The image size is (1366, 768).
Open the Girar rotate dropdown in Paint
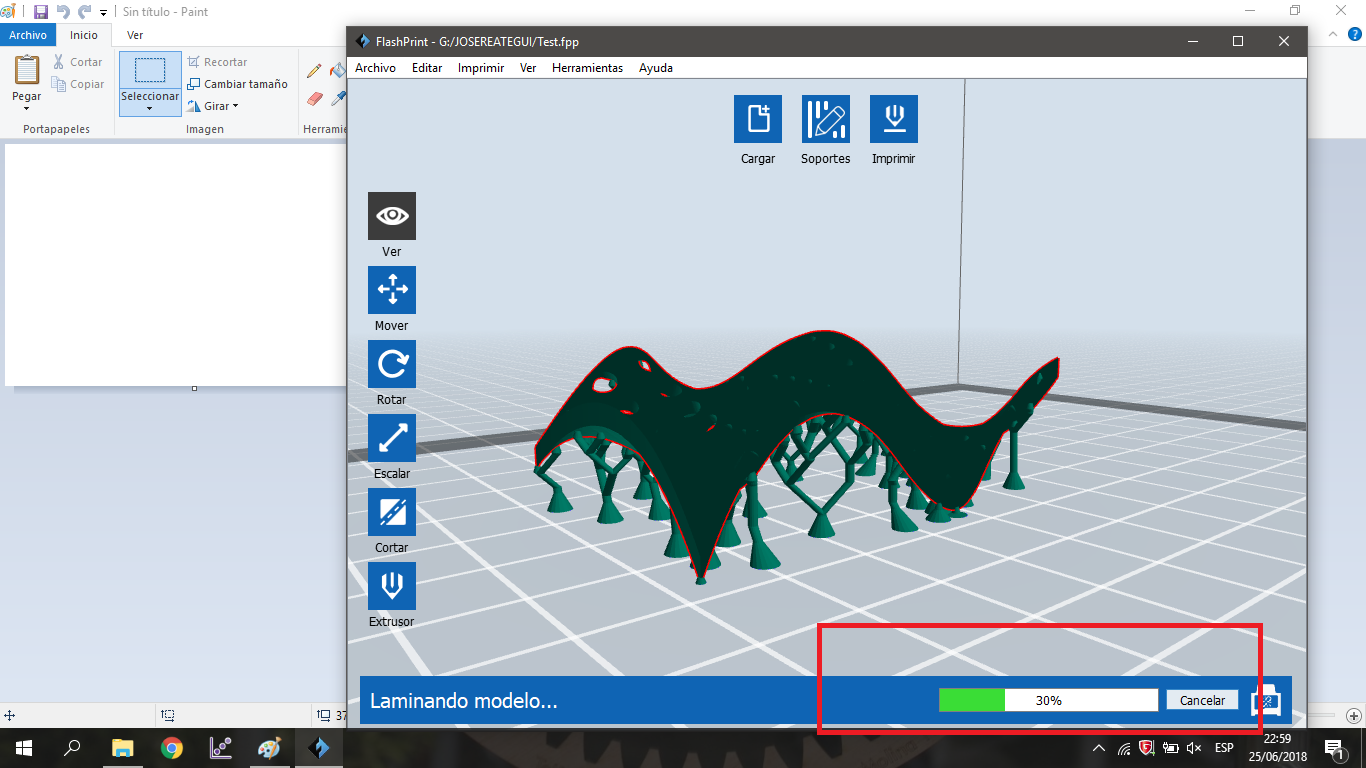click(214, 106)
